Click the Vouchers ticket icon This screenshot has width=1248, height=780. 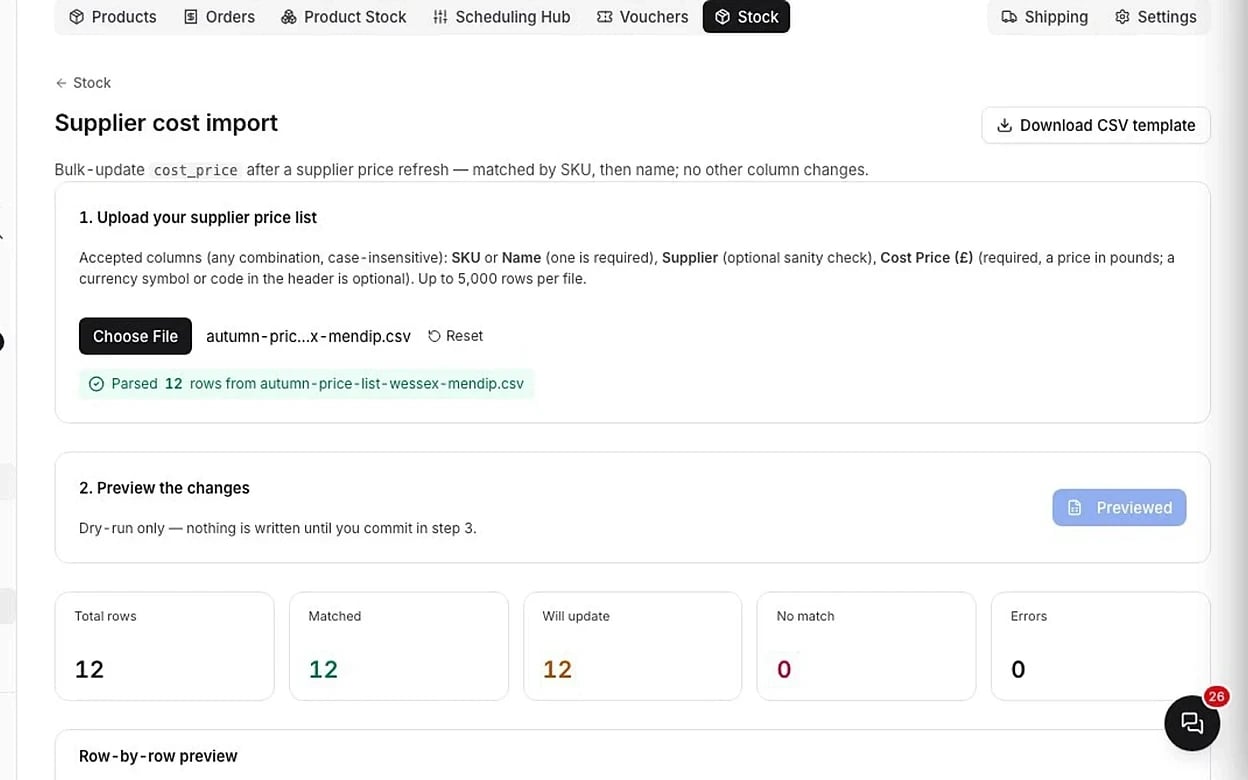(x=604, y=17)
